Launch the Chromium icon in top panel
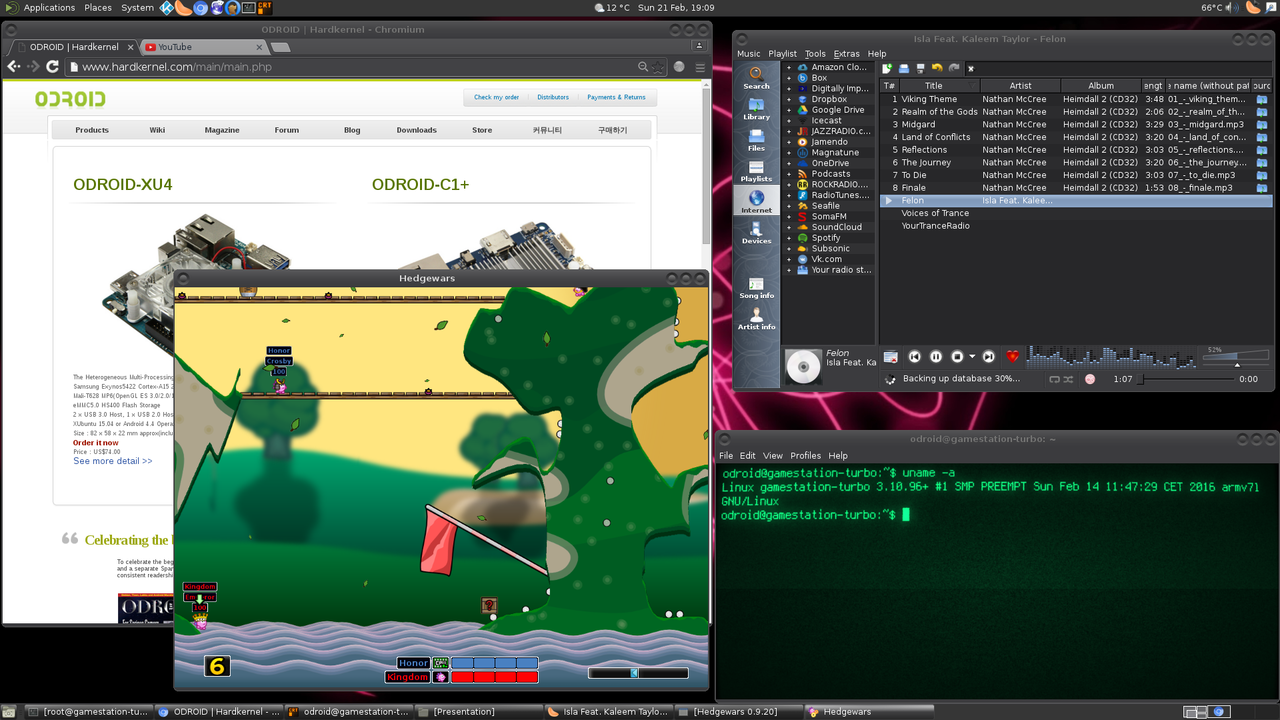The height and width of the screenshot is (720, 1280). pos(200,8)
